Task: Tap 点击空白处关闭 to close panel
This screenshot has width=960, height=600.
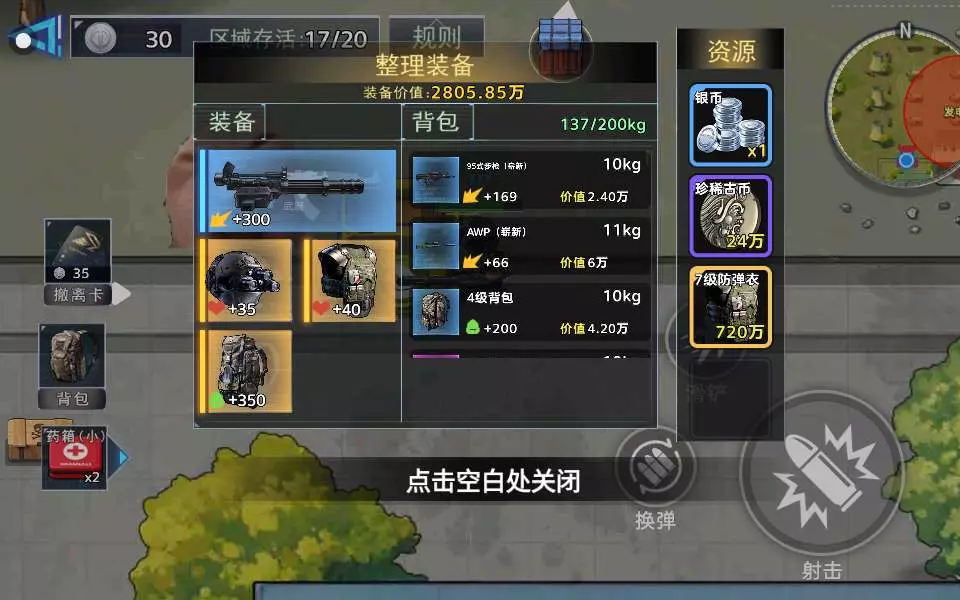Action: pos(493,481)
